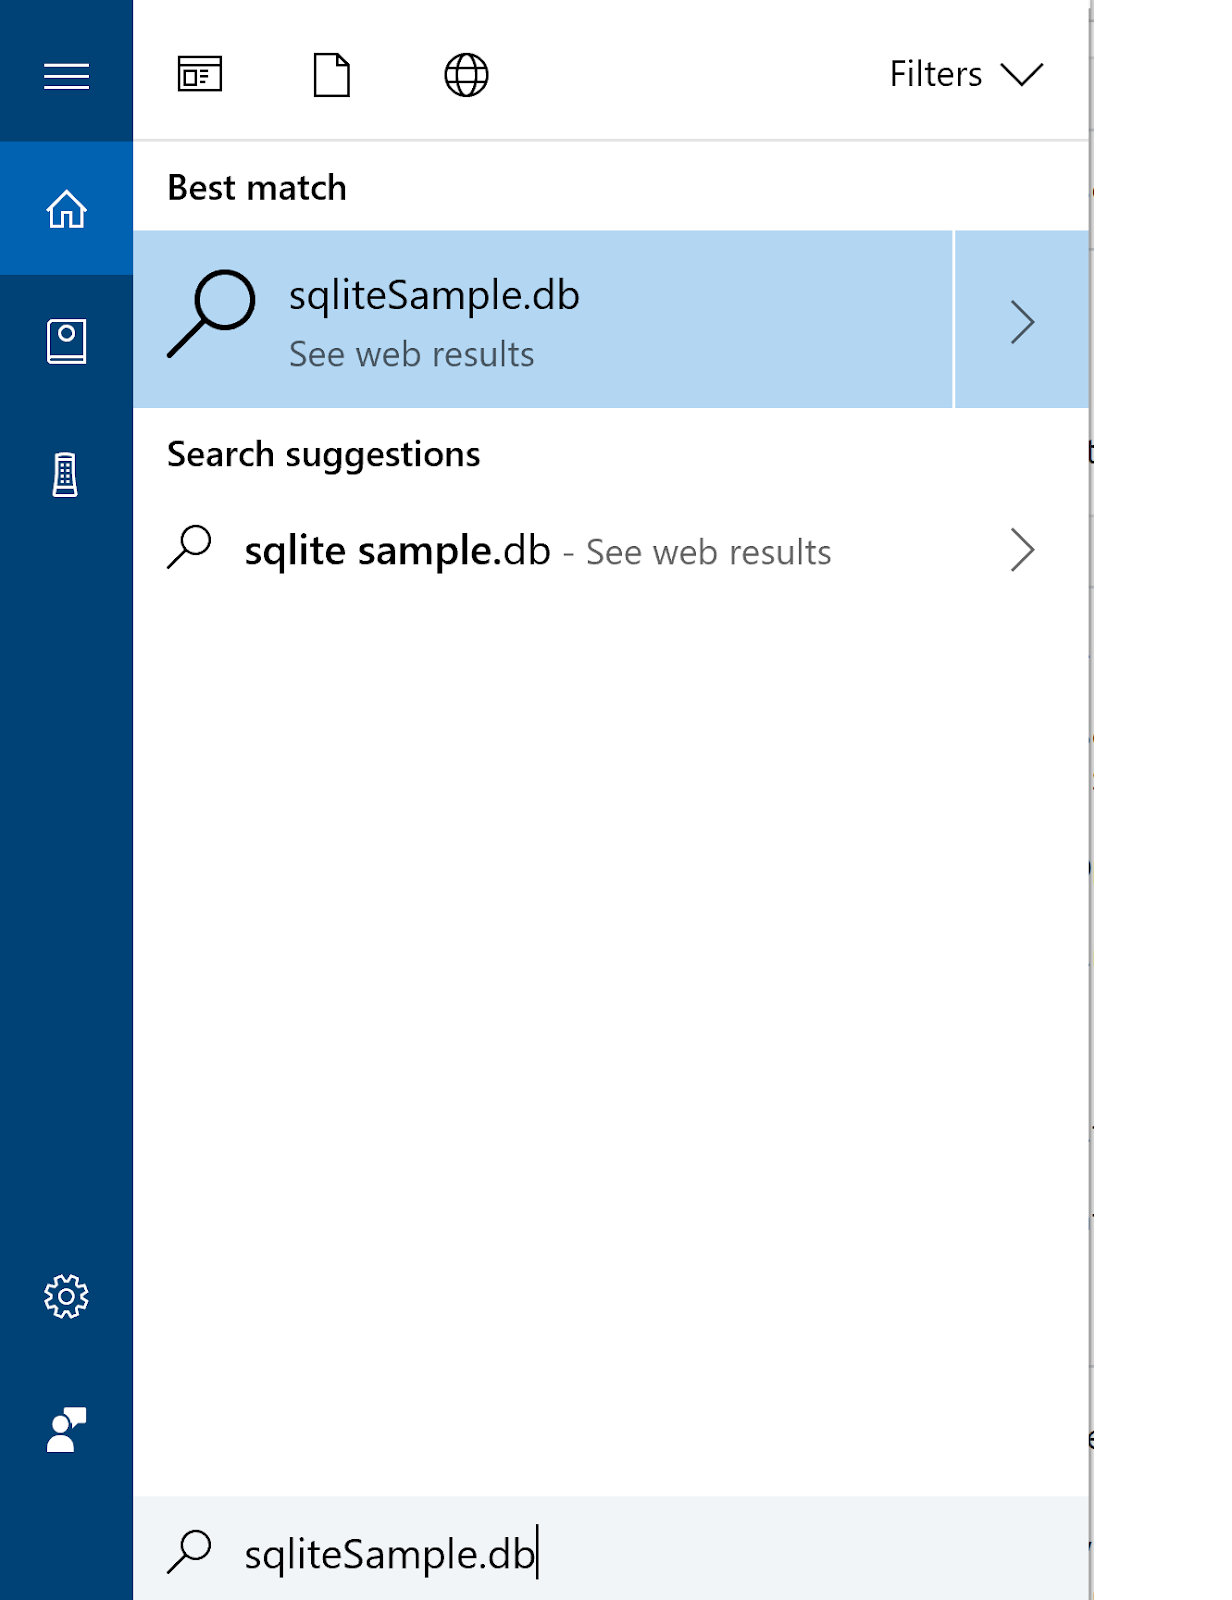Image resolution: width=1232 pixels, height=1600 pixels.
Task: Filter results by Documents icon
Action: [x=331, y=75]
